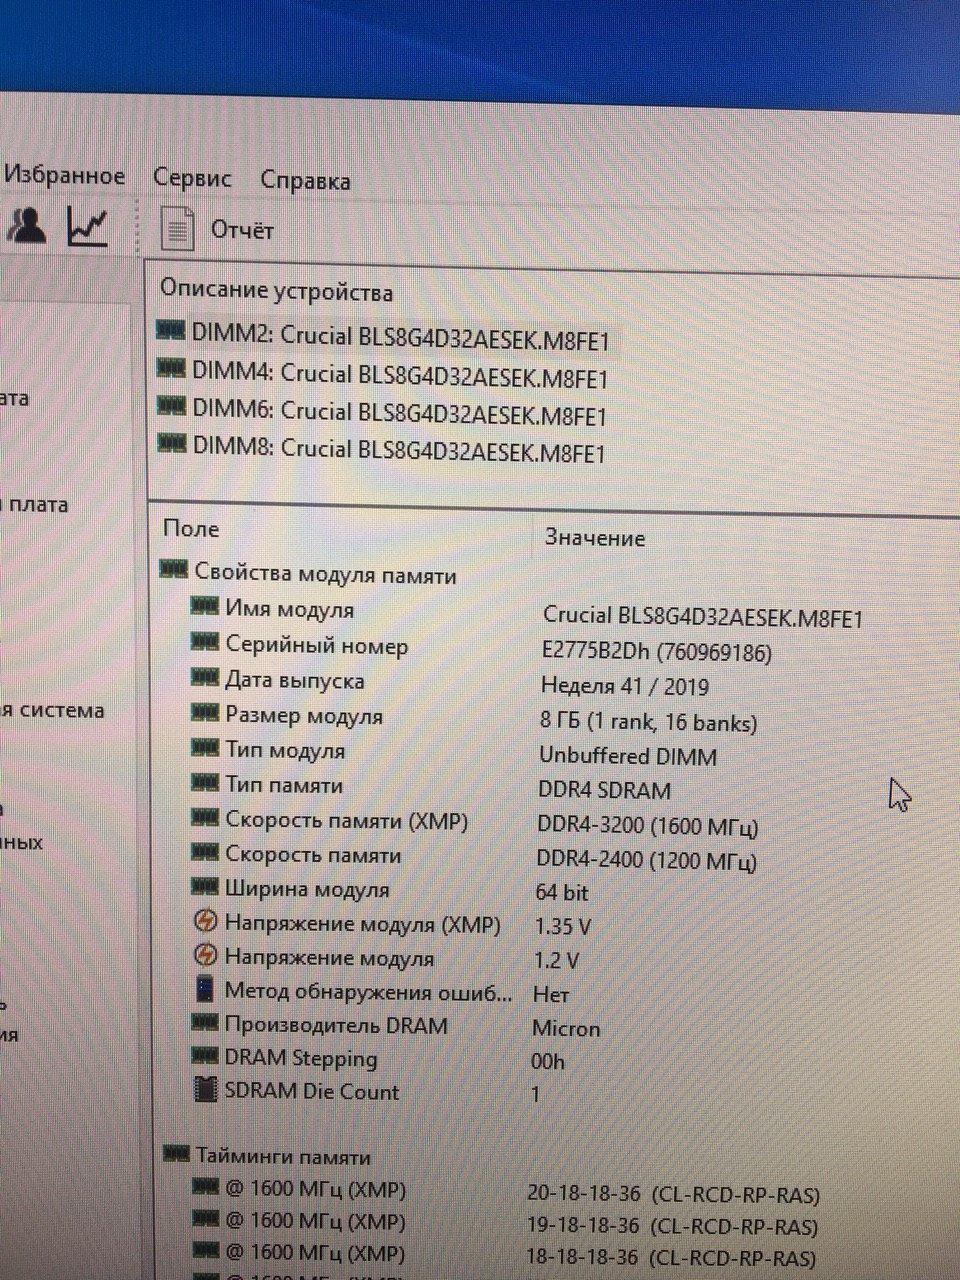Click icon beside Ширина модуля
This screenshot has width=960, height=1280.
[x=205, y=886]
